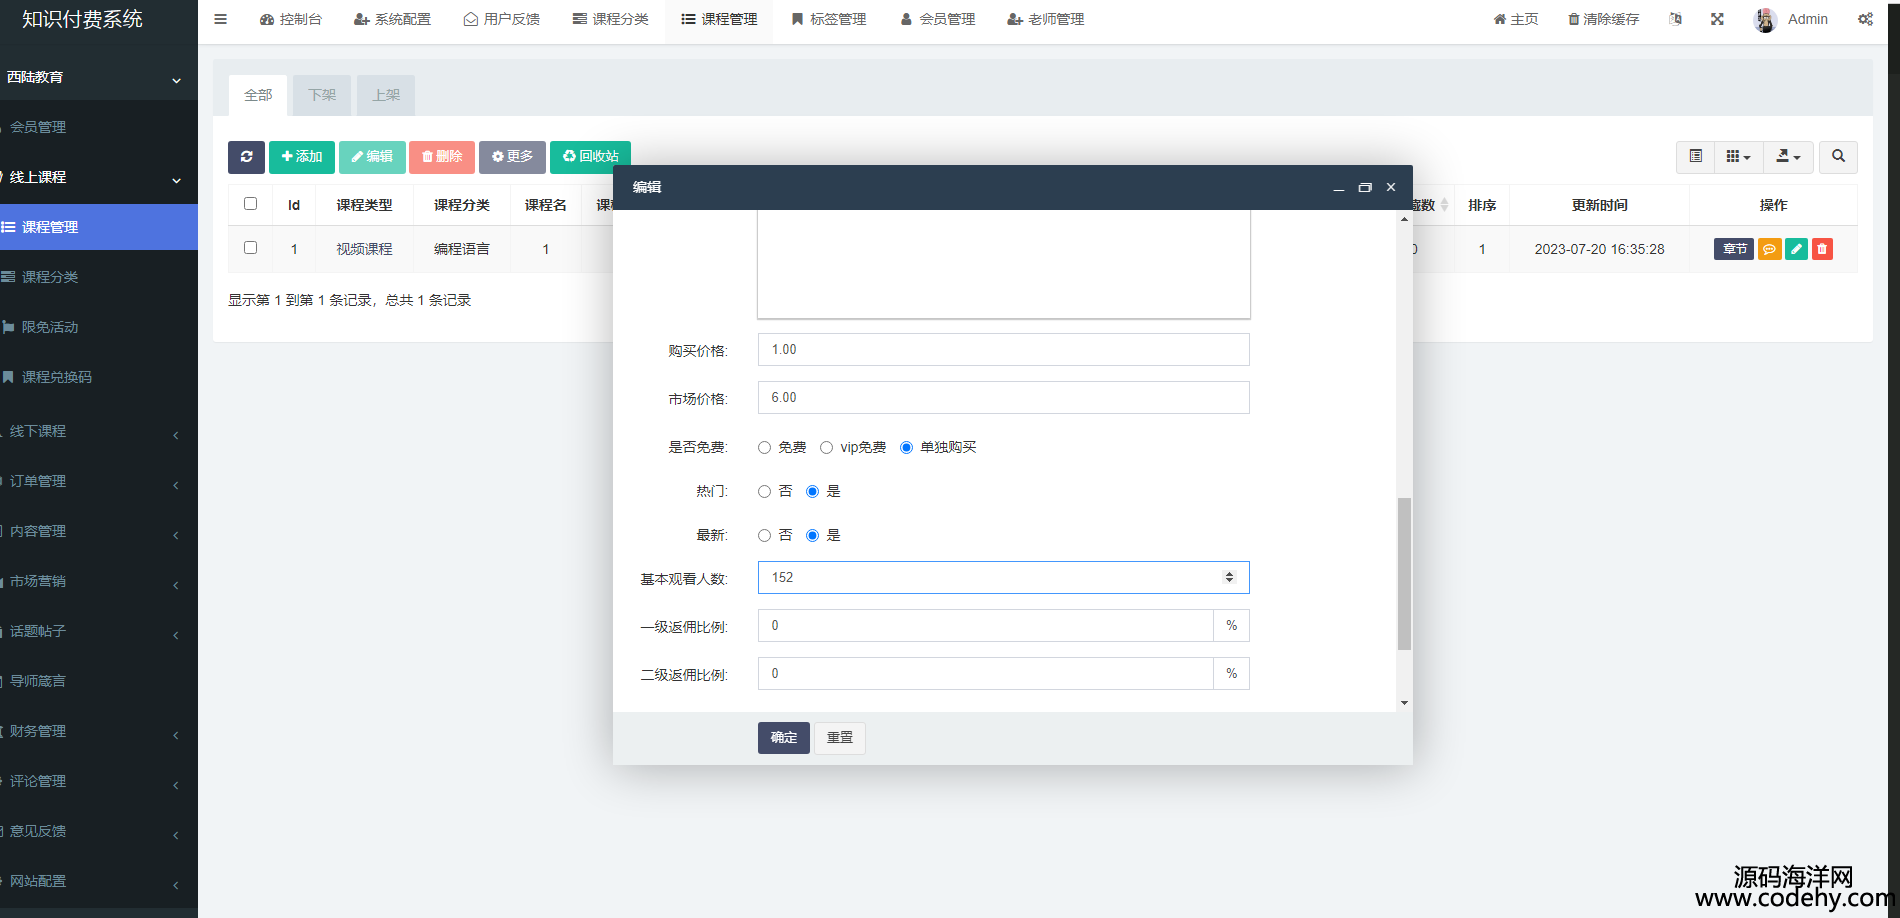Click the 购买价格 input field
Image resolution: width=1900 pixels, height=918 pixels.
point(1003,350)
